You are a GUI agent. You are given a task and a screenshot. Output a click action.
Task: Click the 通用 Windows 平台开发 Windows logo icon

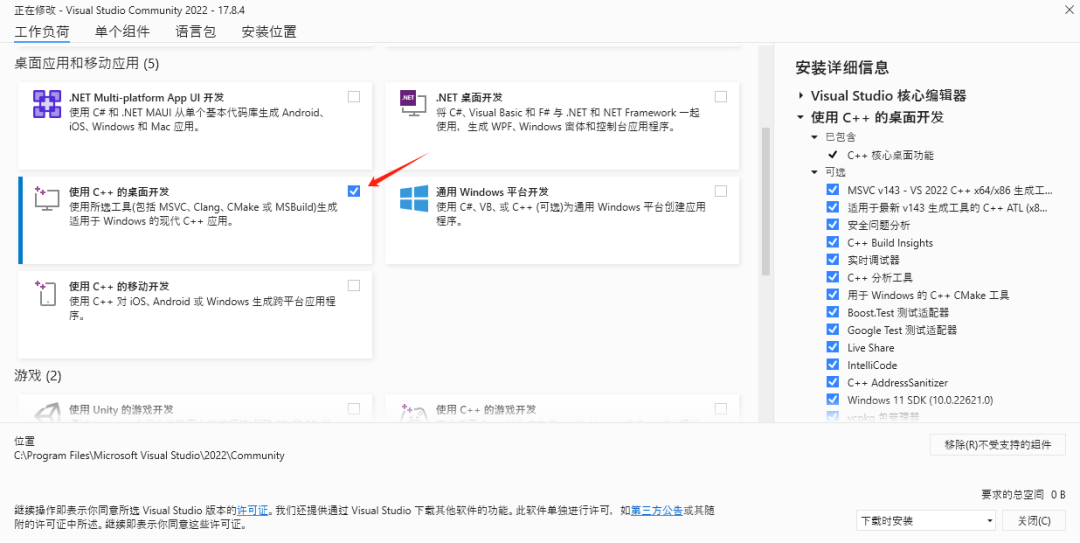(x=414, y=198)
